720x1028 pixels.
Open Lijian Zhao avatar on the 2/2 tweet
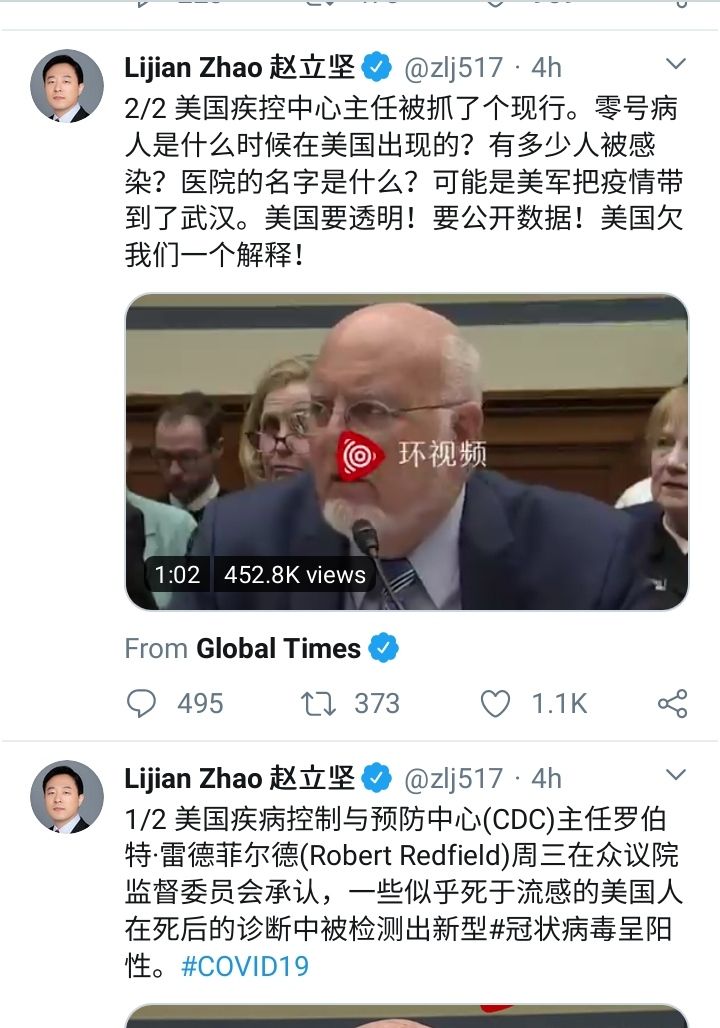point(67,86)
